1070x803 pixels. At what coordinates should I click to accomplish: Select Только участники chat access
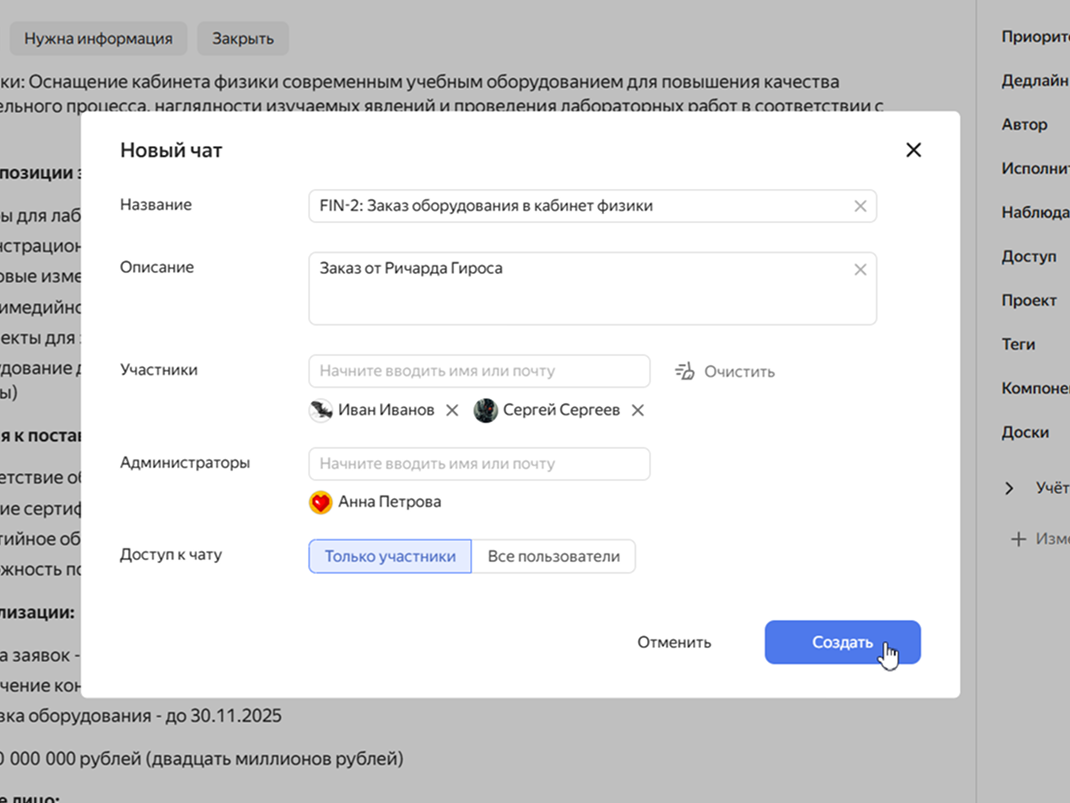click(x=390, y=557)
